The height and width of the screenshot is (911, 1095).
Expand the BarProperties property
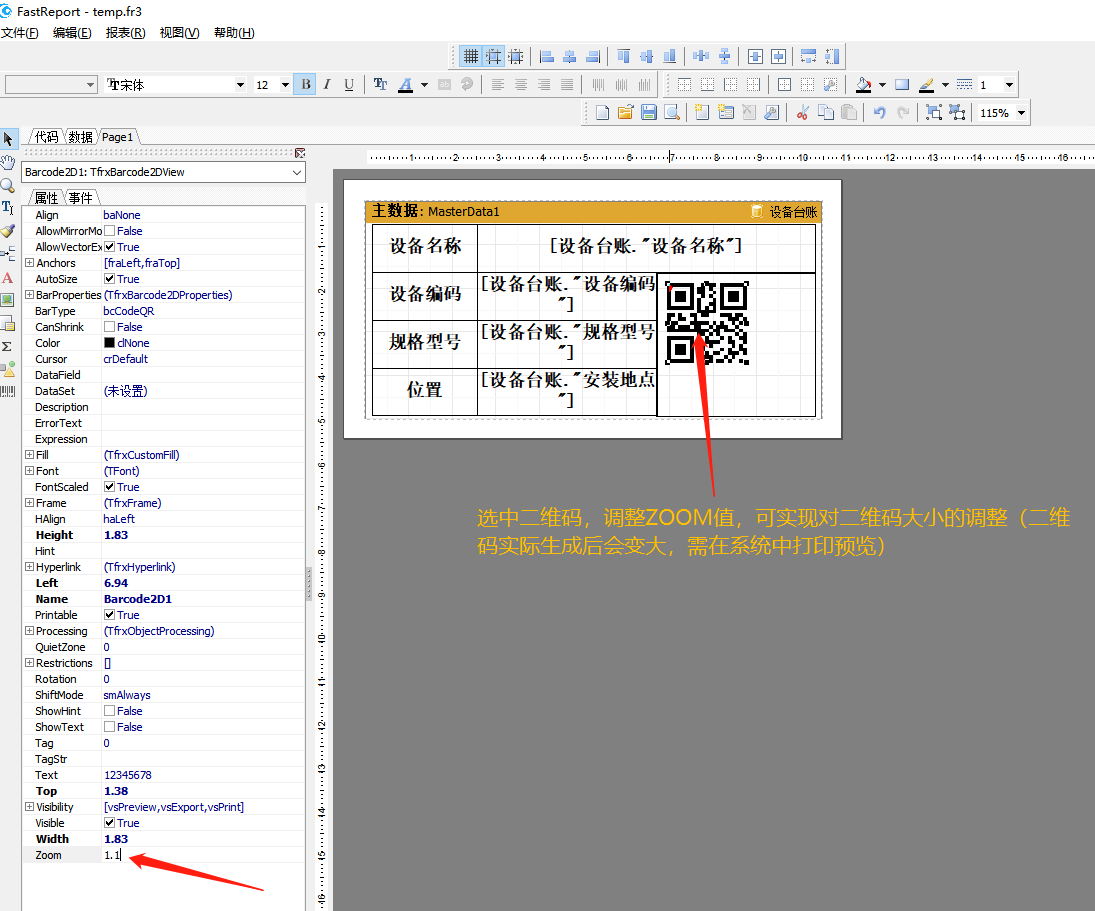(x=29, y=295)
